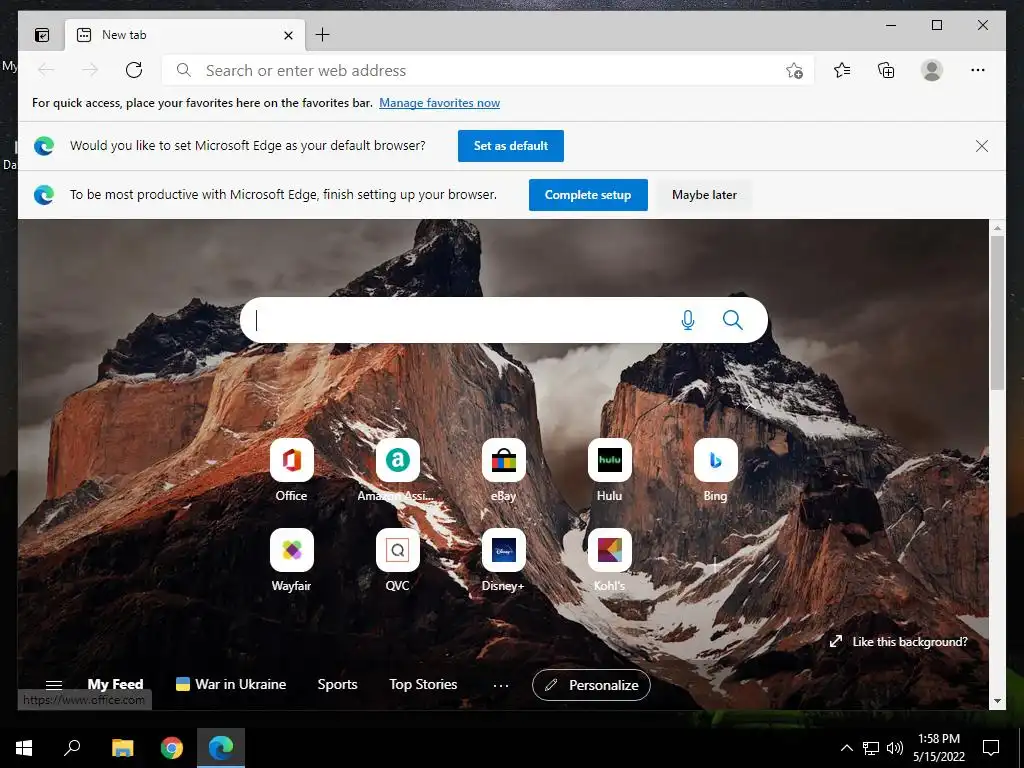Screen dimensions: 1024x768
Task: Click the Refresh page icon
Action: [134, 70]
